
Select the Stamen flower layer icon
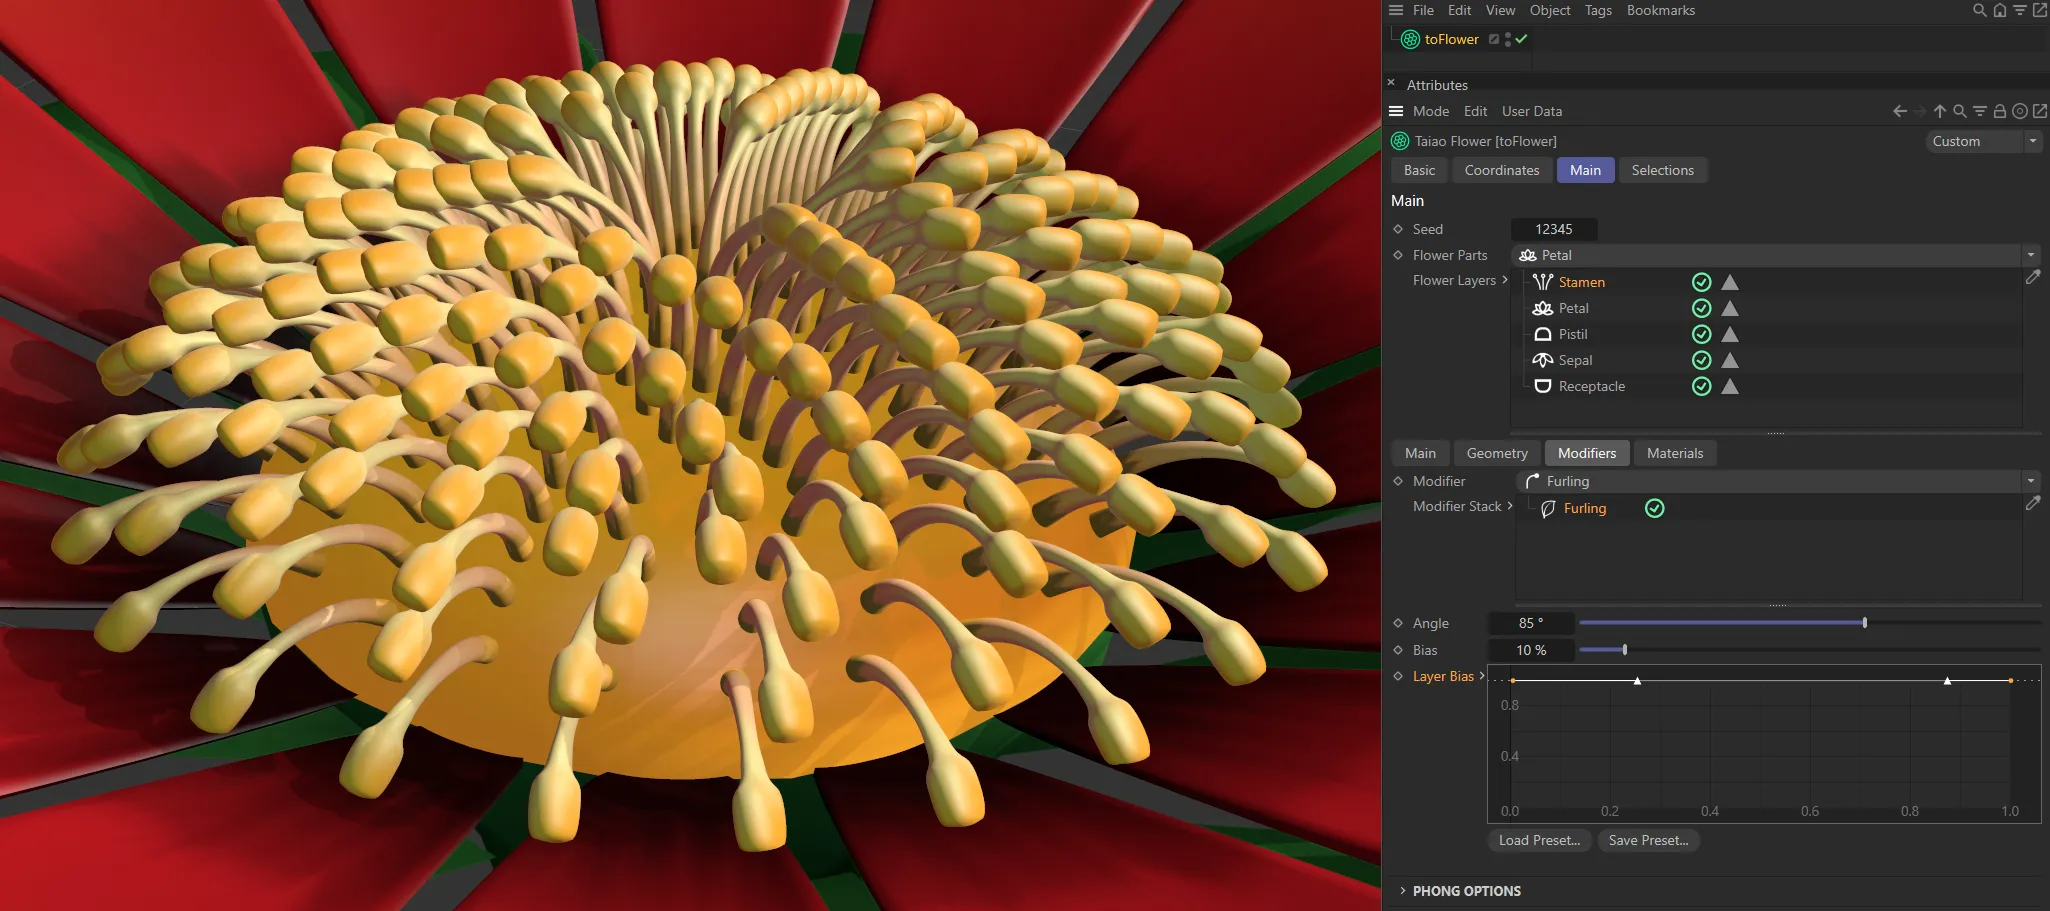pyautogui.click(x=1542, y=282)
